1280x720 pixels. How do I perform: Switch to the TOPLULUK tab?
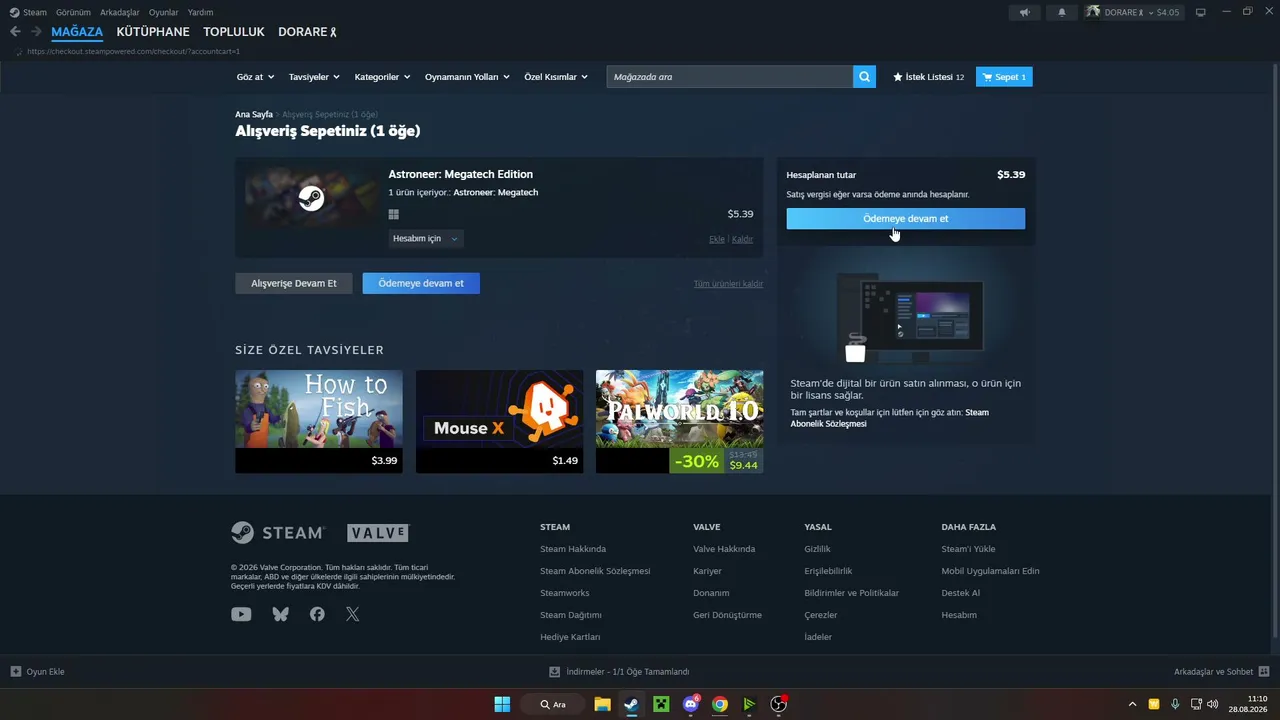click(234, 32)
